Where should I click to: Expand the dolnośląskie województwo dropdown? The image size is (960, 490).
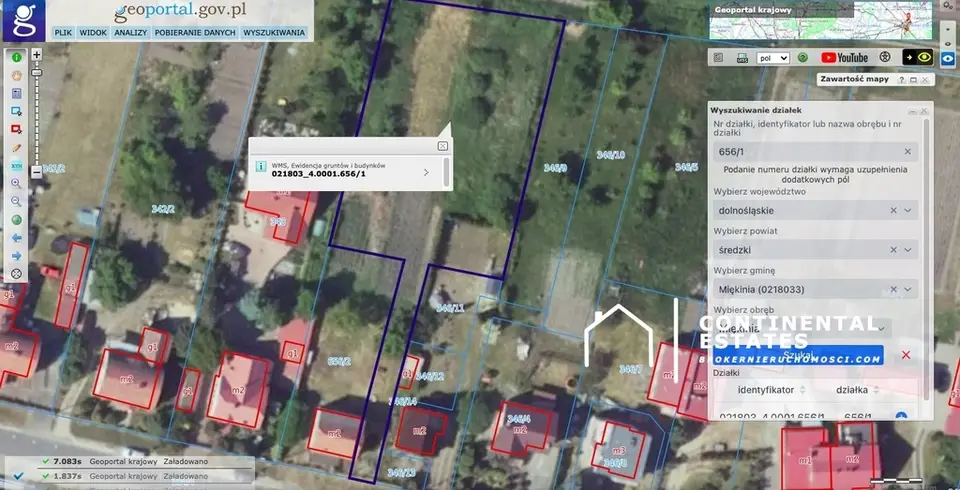[x=908, y=210]
